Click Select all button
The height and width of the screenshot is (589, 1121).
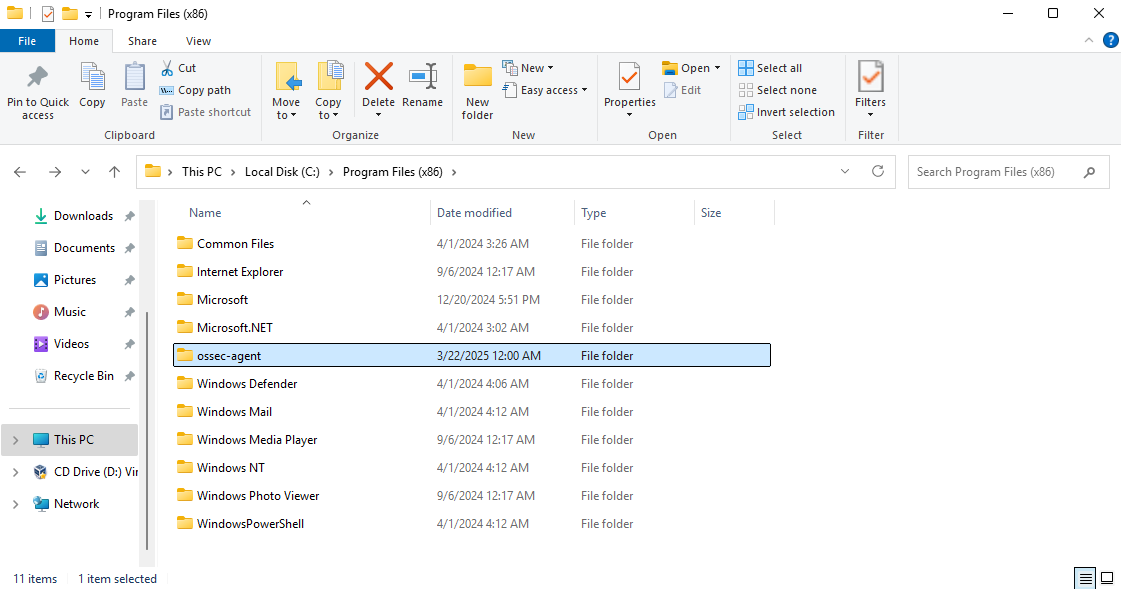tap(771, 68)
